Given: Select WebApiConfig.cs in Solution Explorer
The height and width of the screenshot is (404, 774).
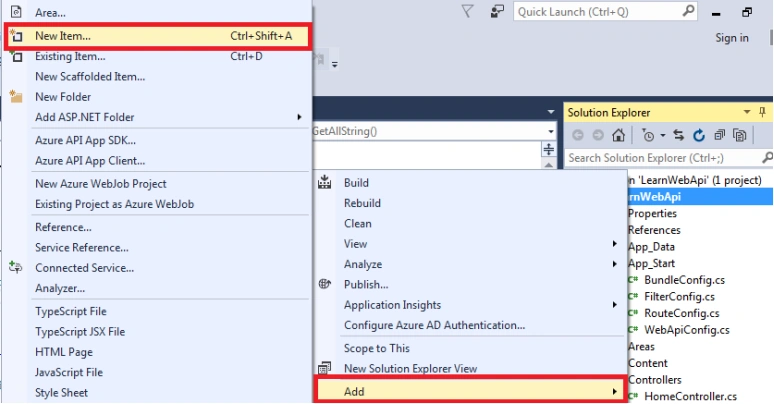Looking at the screenshot, I should point(687,330).
